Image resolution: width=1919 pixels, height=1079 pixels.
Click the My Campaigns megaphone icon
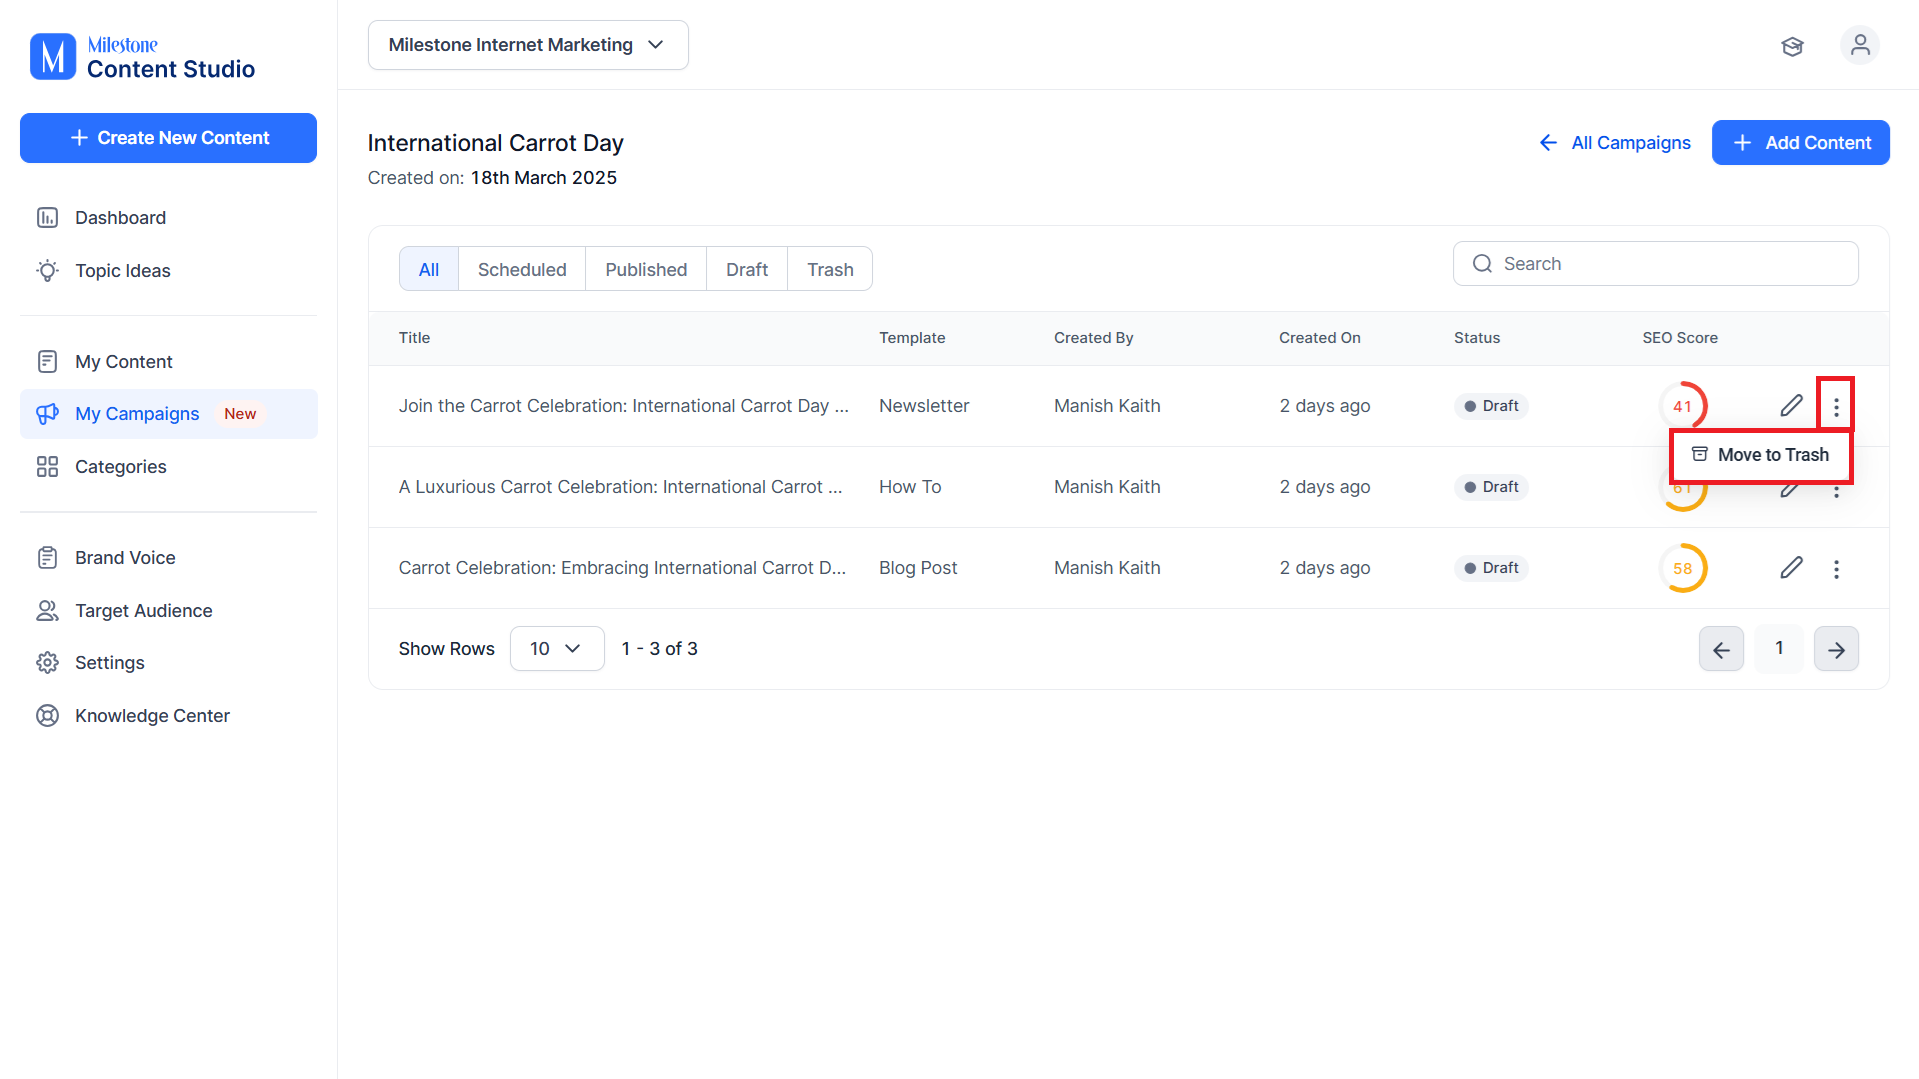pyautogui.click(x=47, y=414)
